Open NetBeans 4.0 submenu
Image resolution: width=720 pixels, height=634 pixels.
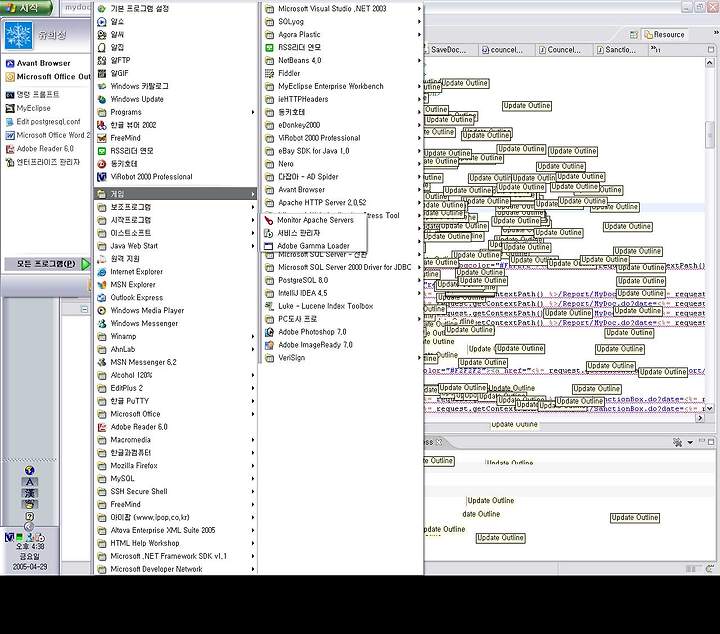click(x=342, y=60)
